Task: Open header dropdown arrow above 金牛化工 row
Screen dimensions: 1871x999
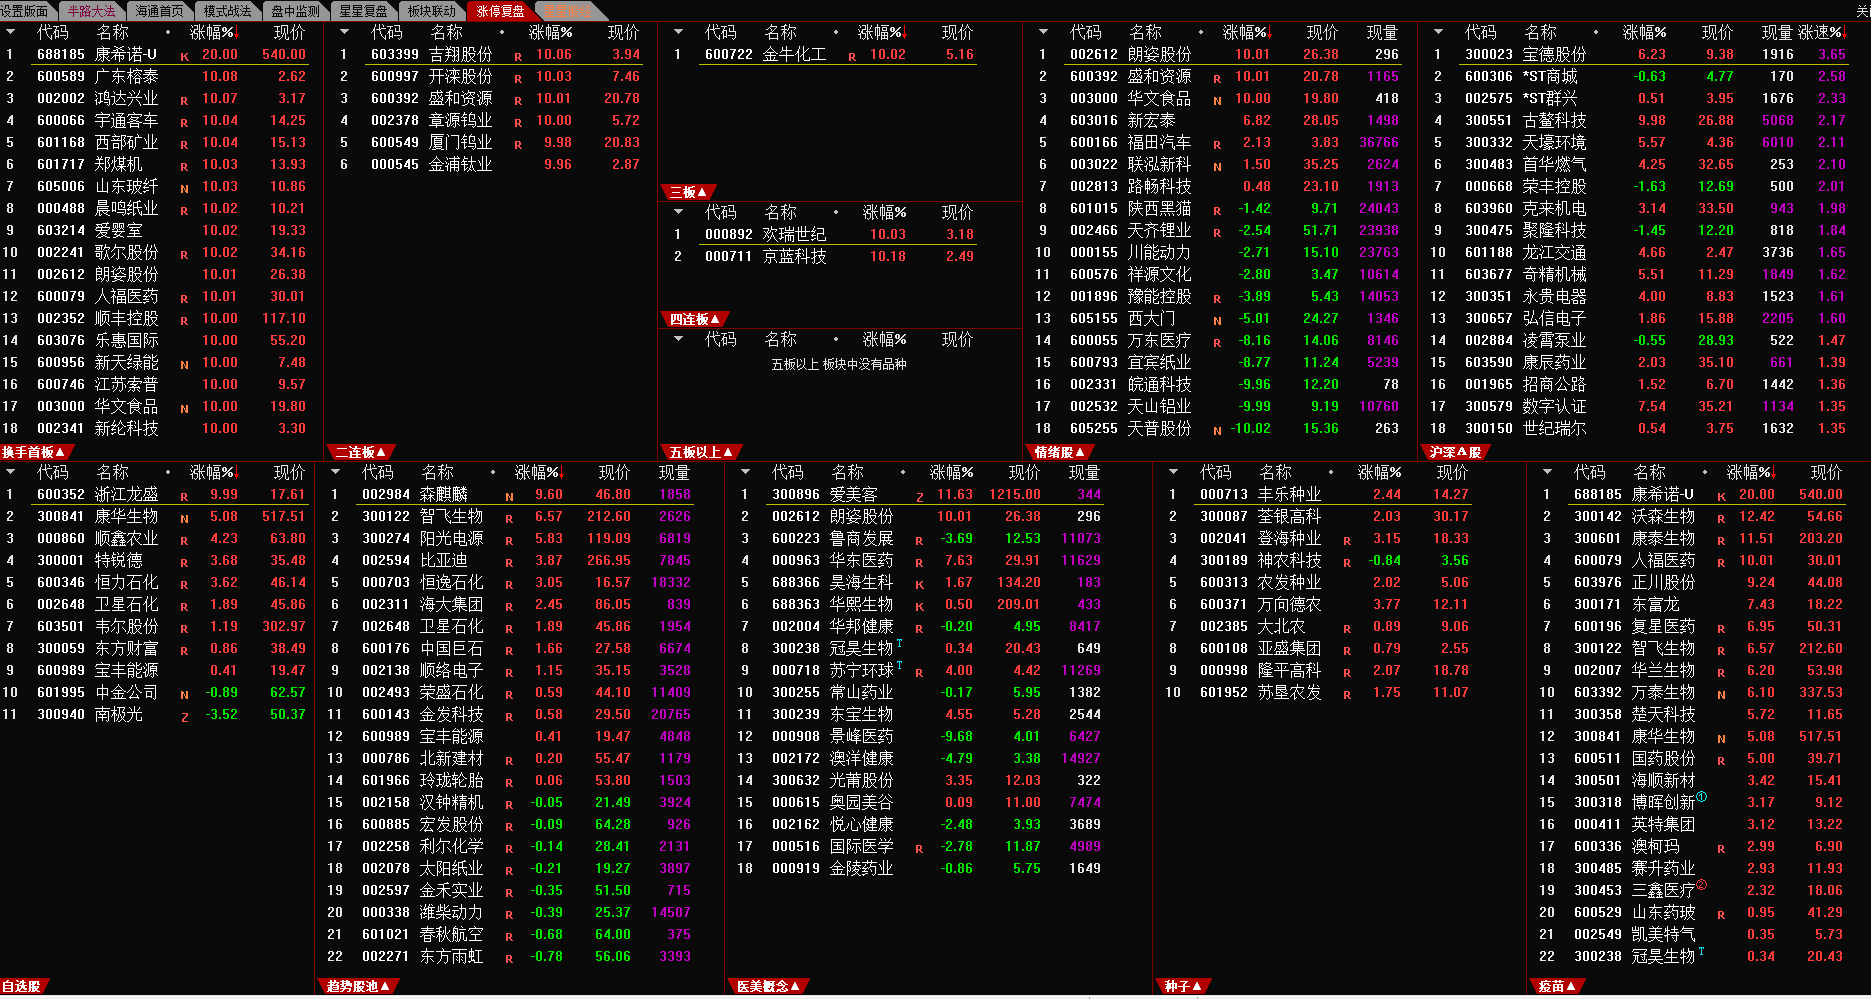Action: point(678,32)
